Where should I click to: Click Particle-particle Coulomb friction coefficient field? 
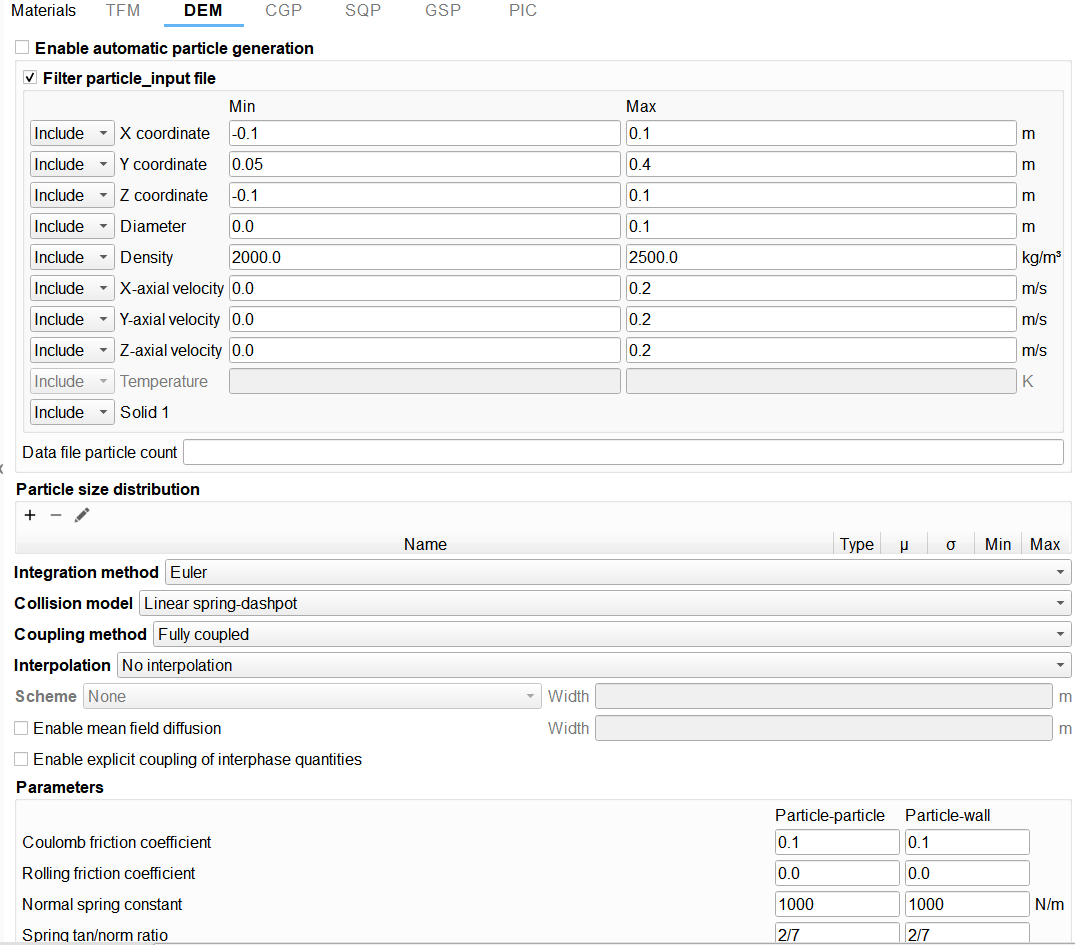[837, 842]
